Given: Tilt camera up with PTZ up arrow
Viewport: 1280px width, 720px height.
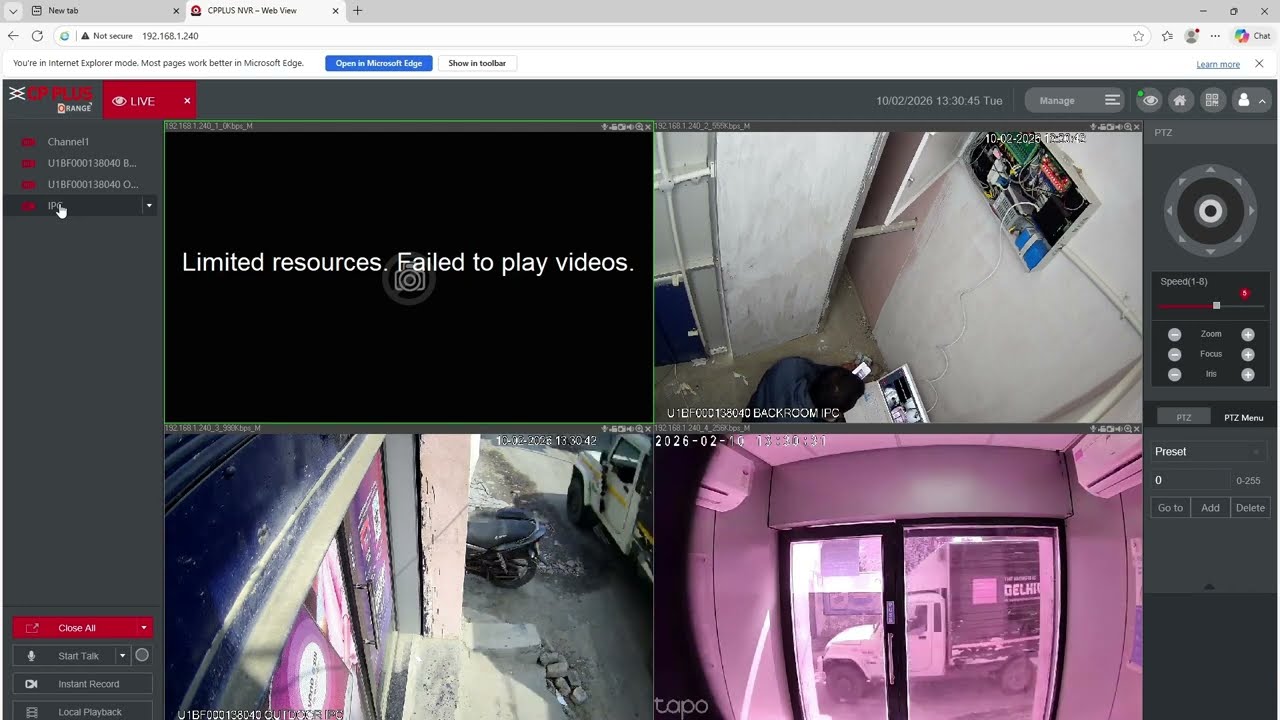Looking at the screenshot, I should 1210,170.
